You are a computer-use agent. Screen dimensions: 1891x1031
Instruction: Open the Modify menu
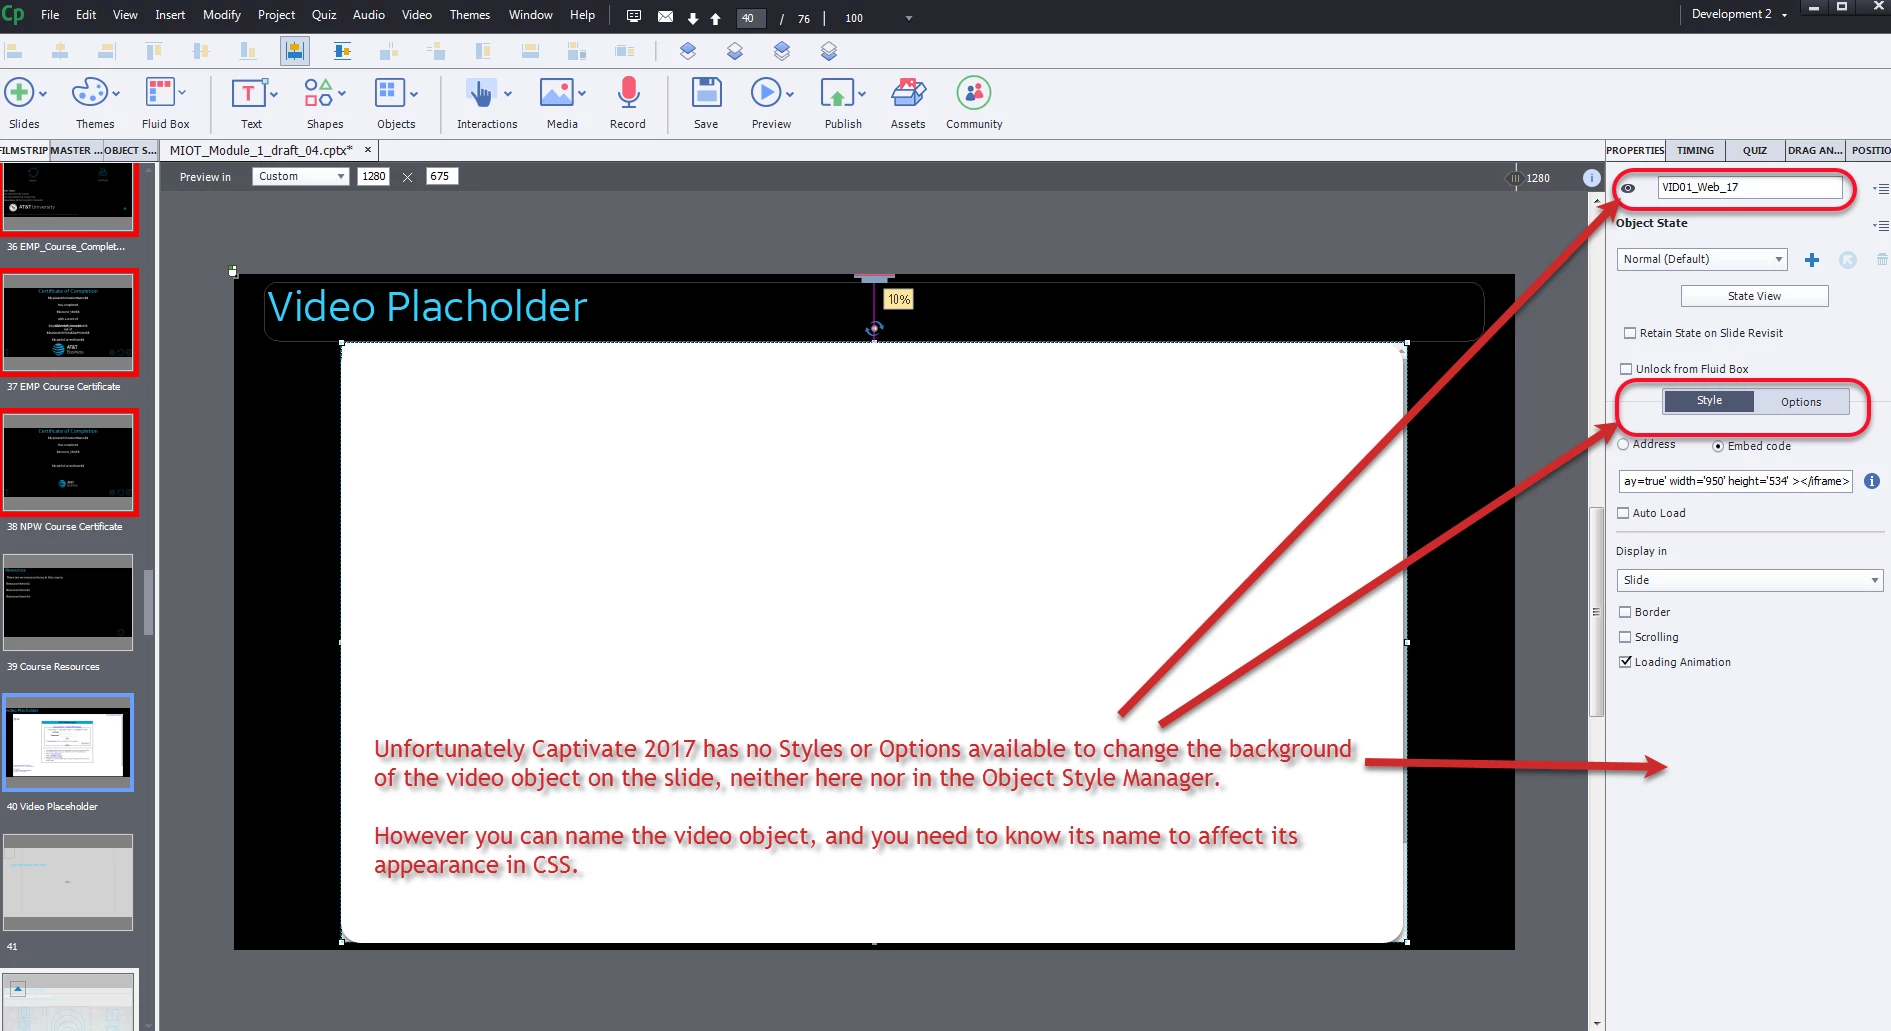[222, 15]
